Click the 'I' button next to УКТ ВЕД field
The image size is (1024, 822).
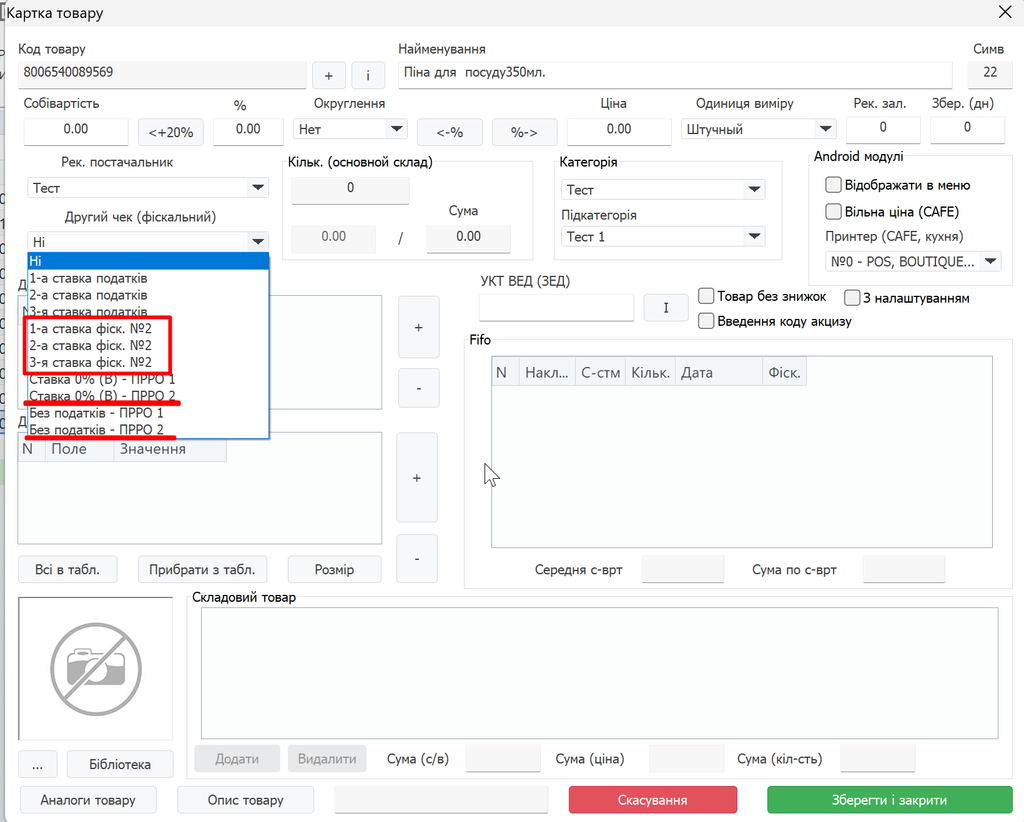[665, 308]
